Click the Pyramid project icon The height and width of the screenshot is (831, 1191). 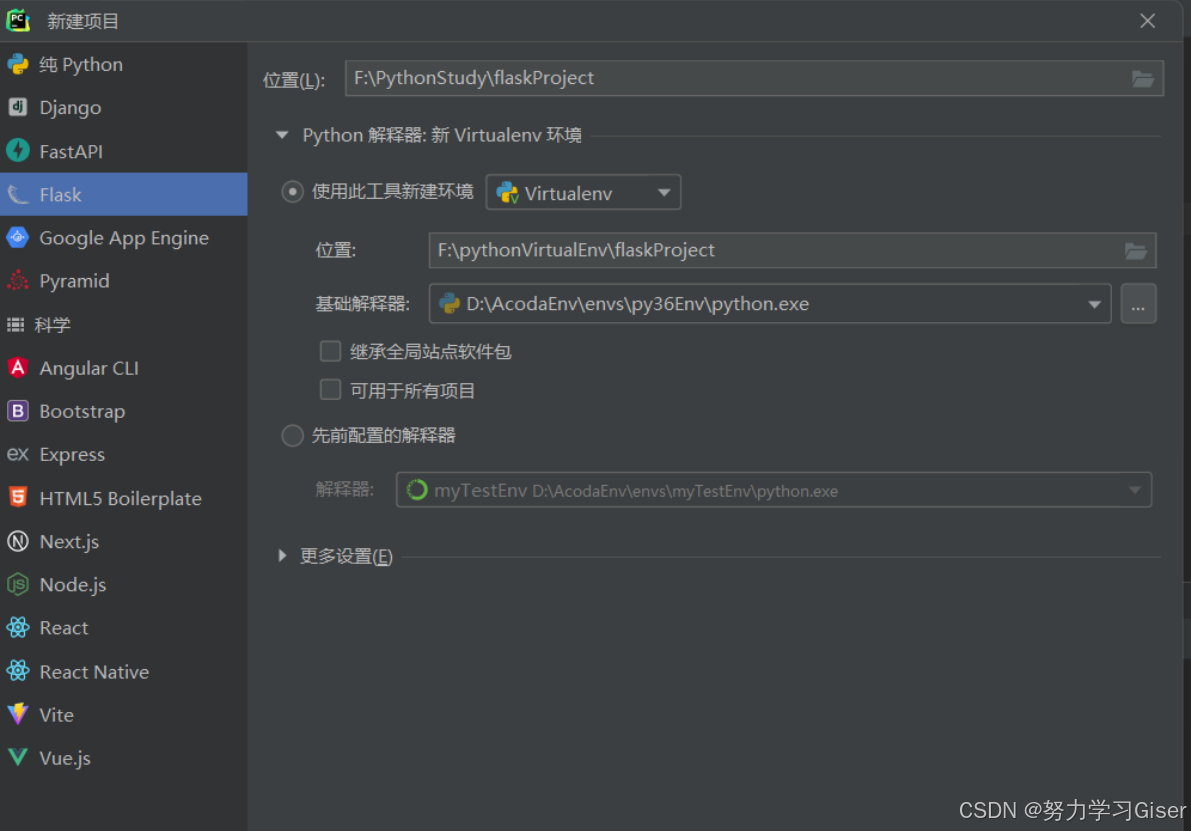18,281
